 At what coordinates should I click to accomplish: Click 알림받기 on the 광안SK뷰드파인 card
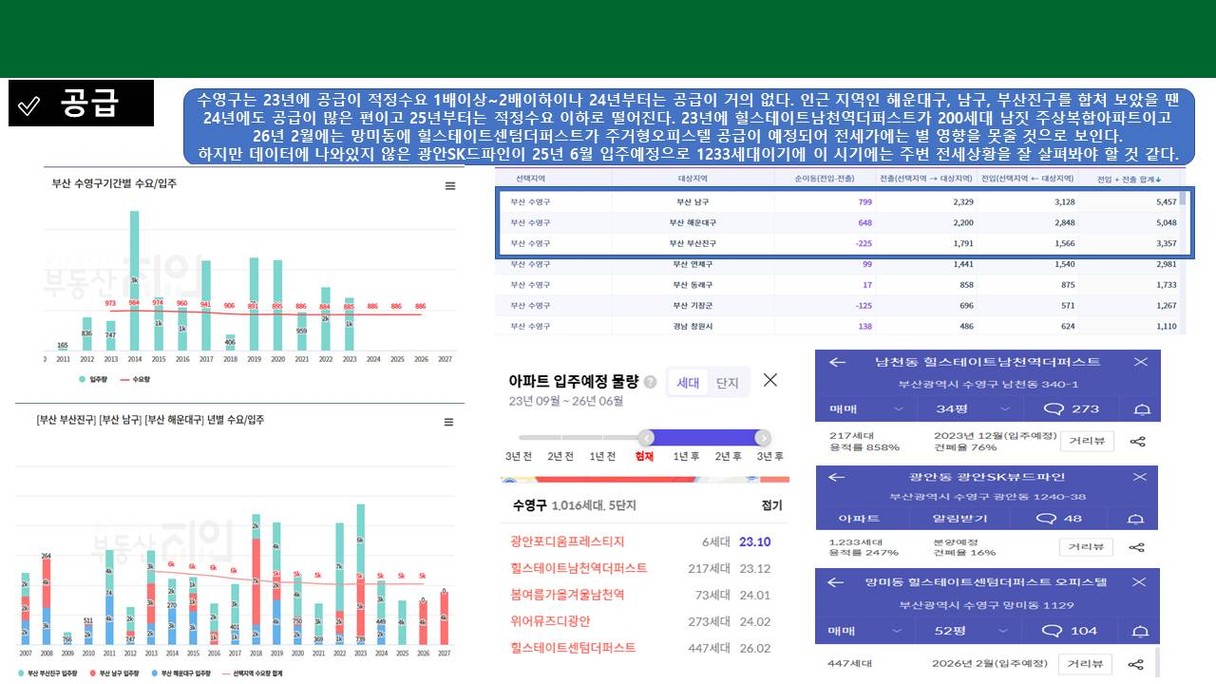point(960,519)
